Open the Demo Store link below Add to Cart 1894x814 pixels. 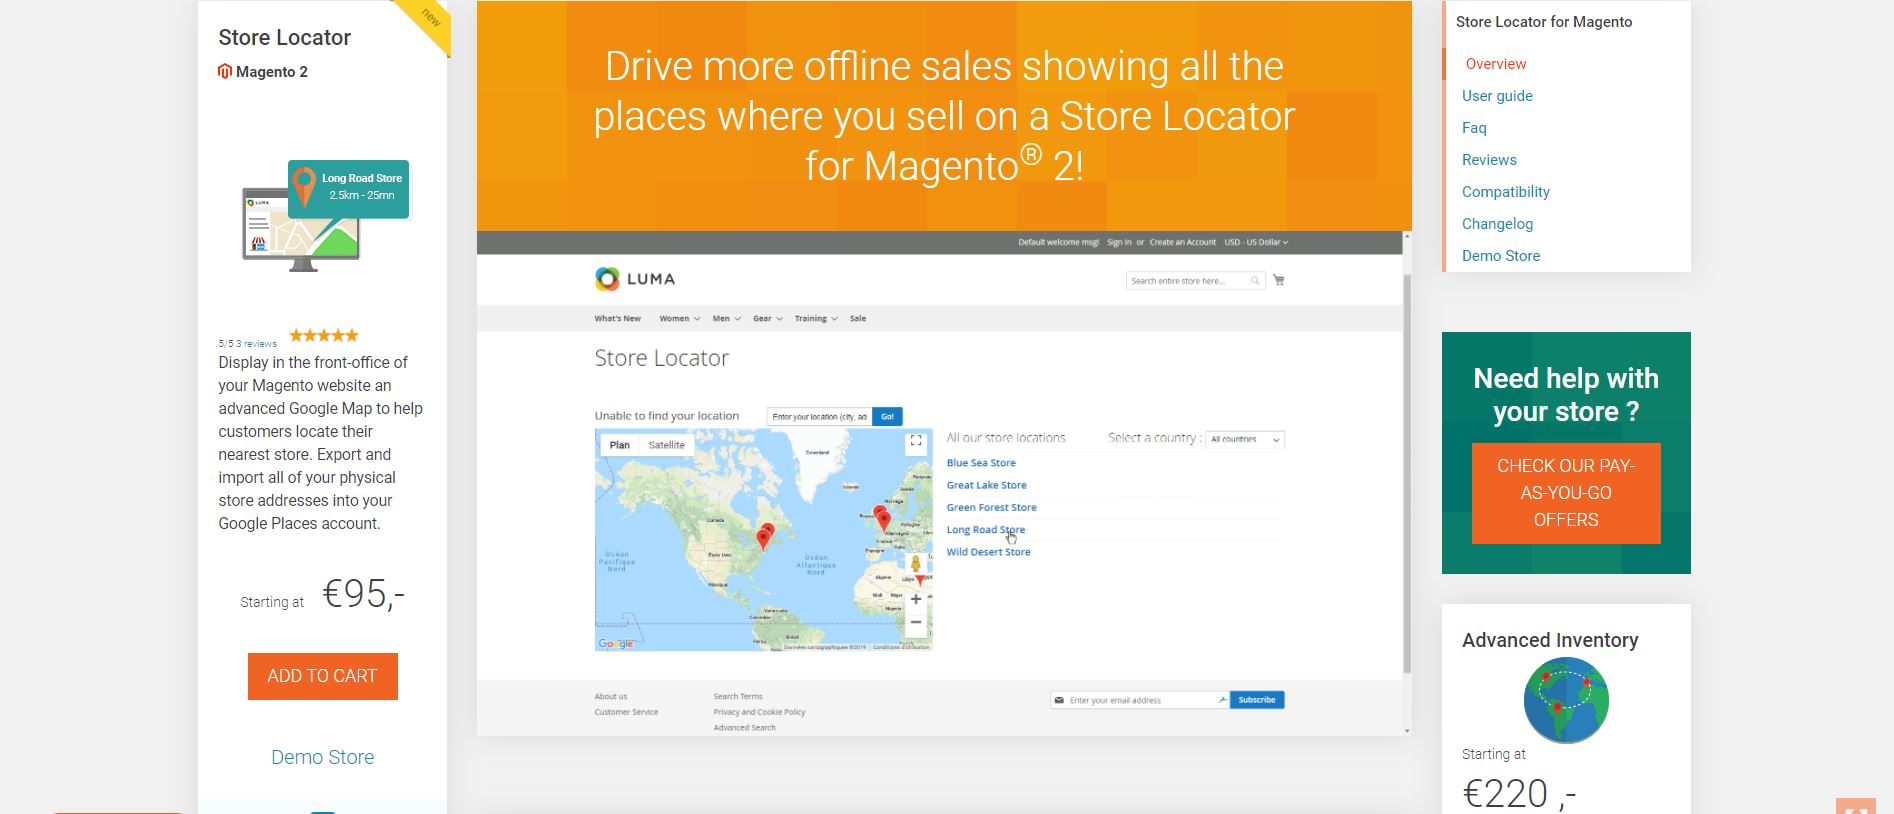pyautogui.click(x=323, y=757)
